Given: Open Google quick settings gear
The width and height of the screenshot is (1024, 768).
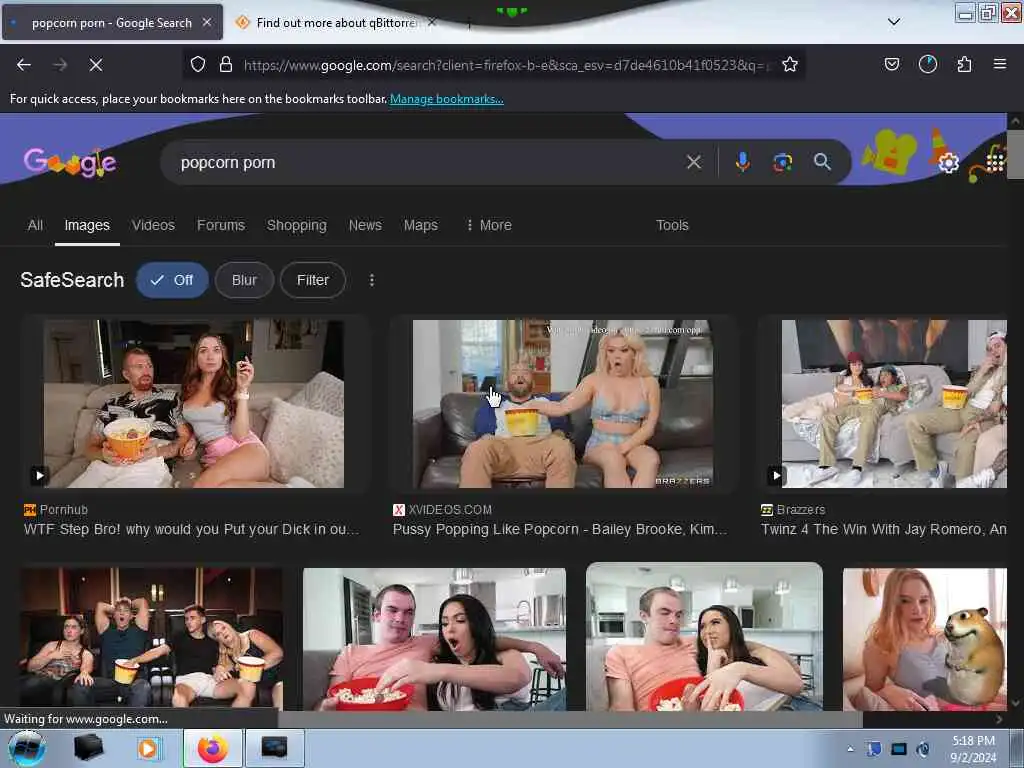Looking at the screenshot, I should point(948,162).
